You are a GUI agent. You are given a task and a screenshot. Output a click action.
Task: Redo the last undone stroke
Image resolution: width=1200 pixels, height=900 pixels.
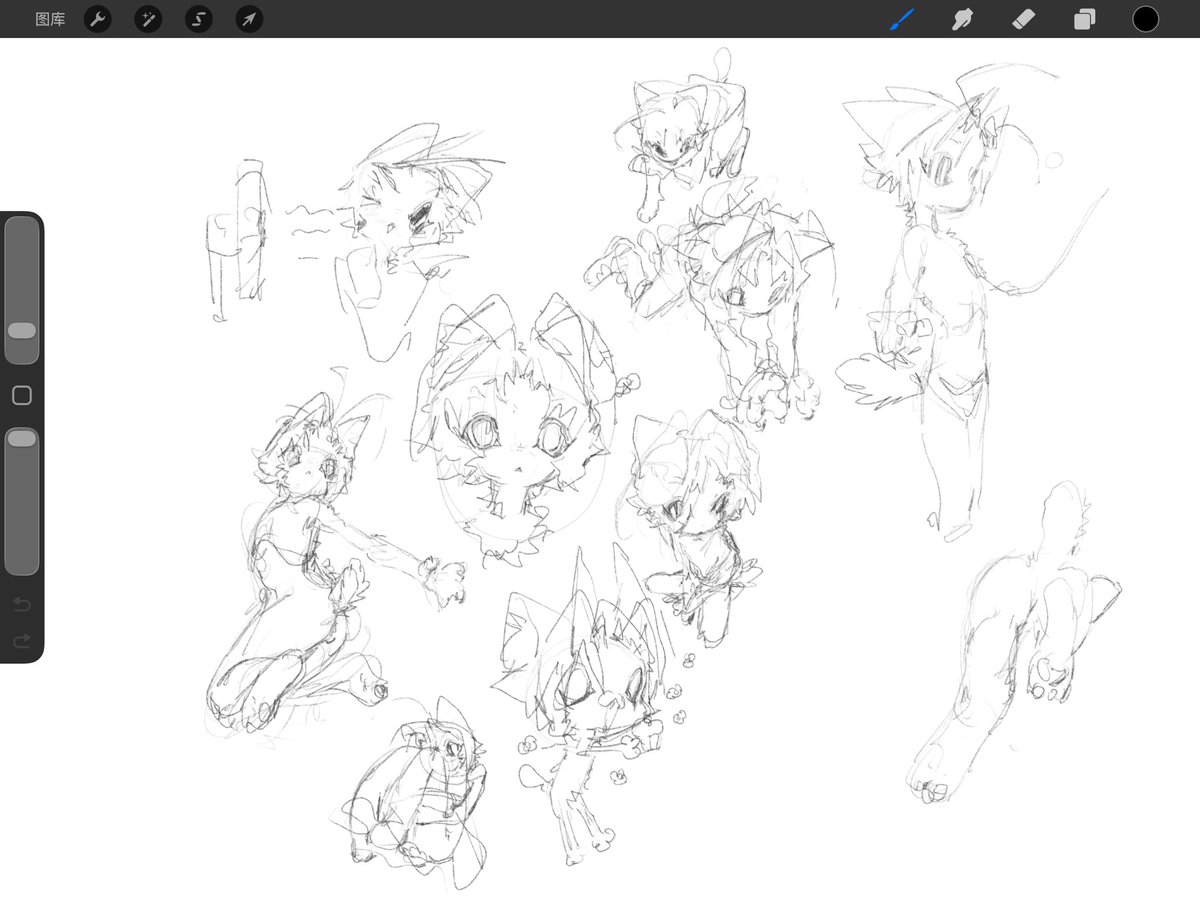[x=22, y=640]
